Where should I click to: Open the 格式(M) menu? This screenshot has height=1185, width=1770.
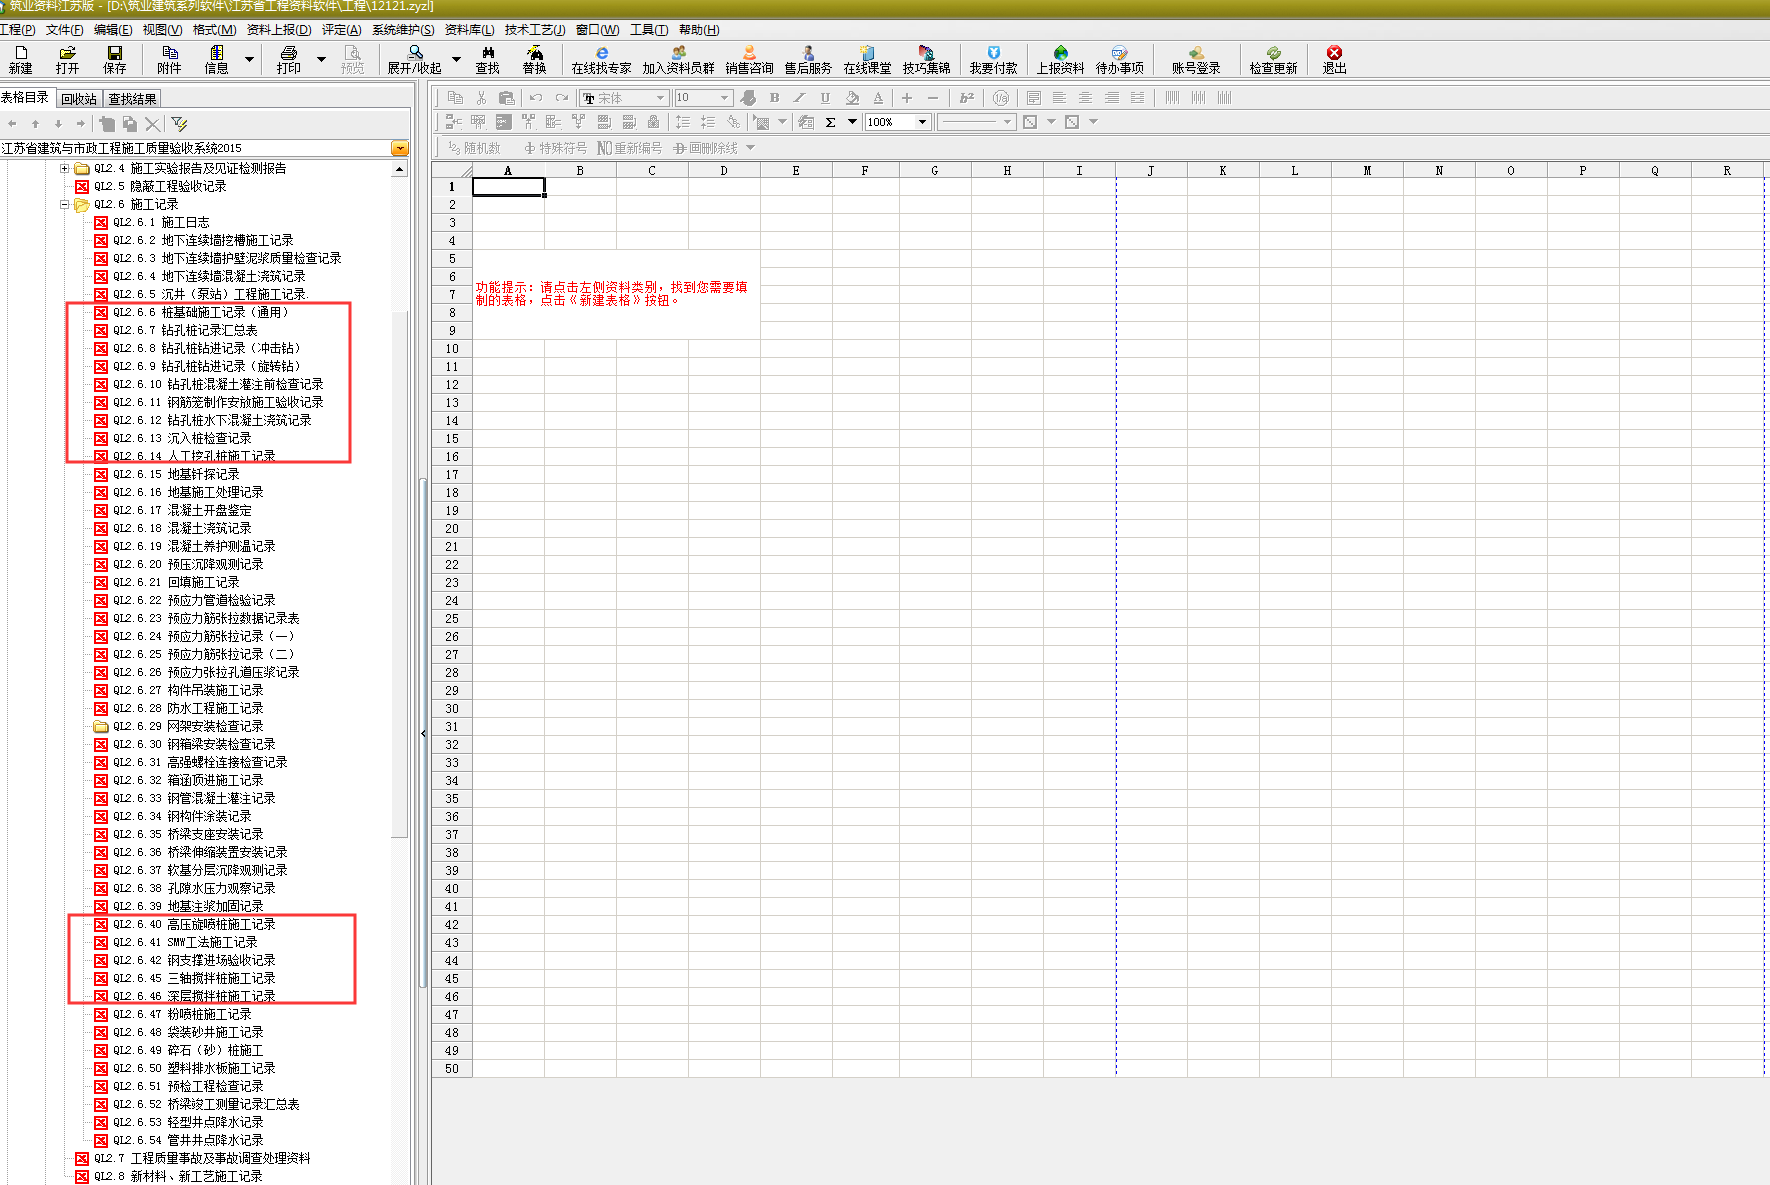[x=215, y=30]
